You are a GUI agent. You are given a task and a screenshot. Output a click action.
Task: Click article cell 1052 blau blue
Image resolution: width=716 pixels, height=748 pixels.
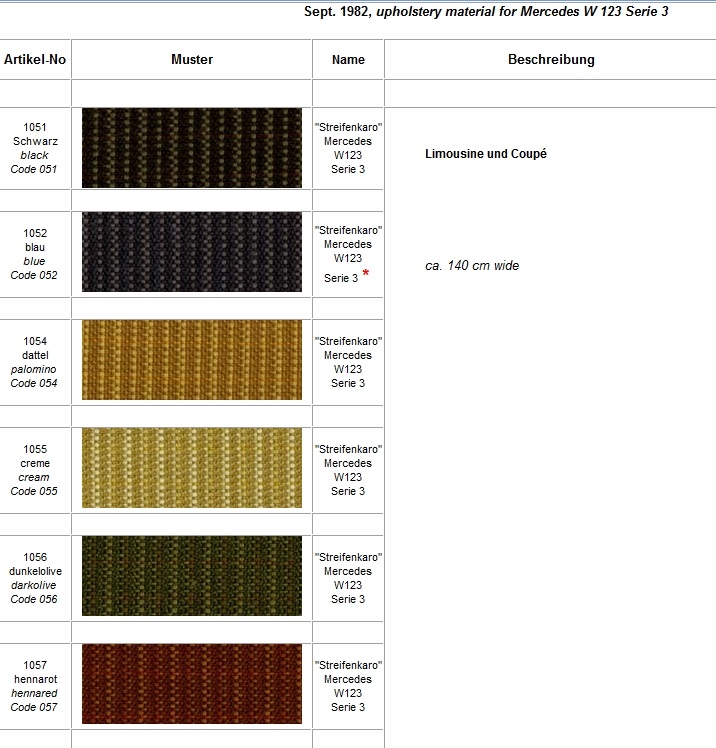[x=35, y=254]
